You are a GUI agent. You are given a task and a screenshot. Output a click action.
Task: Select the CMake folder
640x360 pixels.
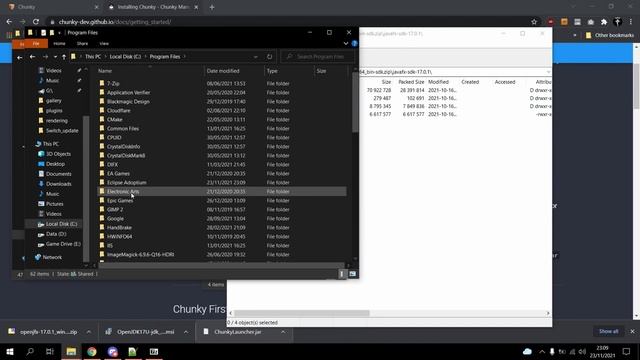(x=114, y=120)
